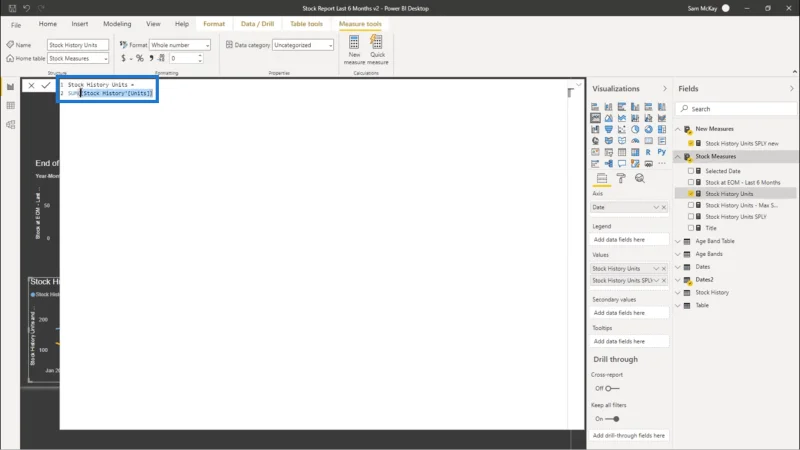Screen dimensions: 800x450
Task: Apply percentage format button
Action: coord(140,58)
